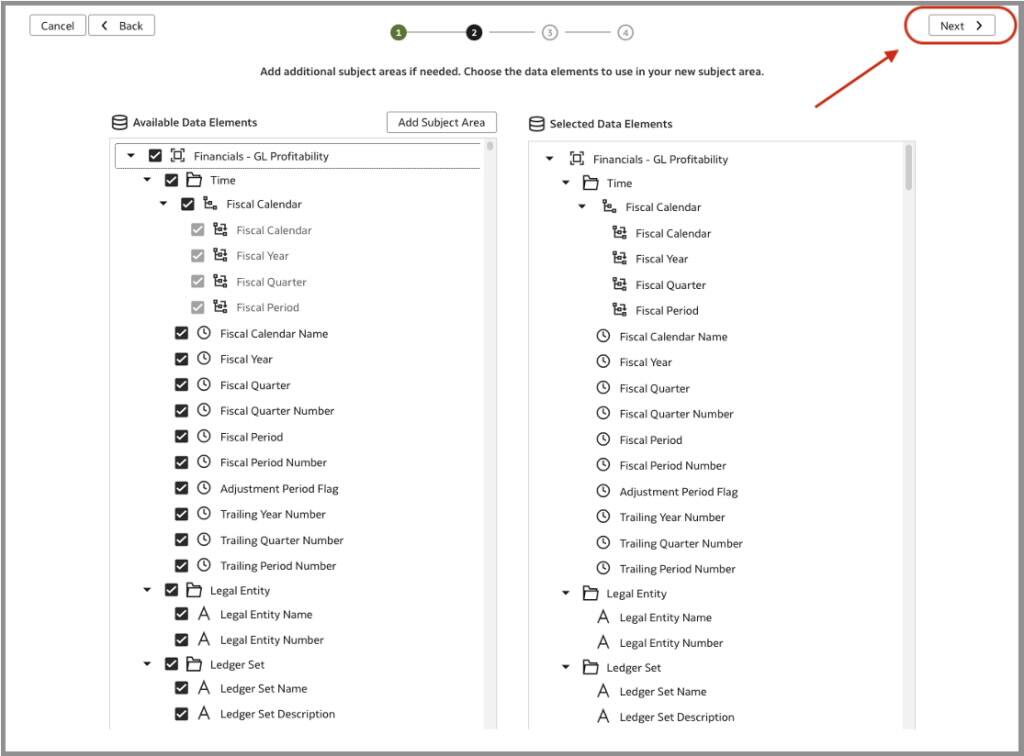Click the level icon next to Fiscal Quarter

222,281
